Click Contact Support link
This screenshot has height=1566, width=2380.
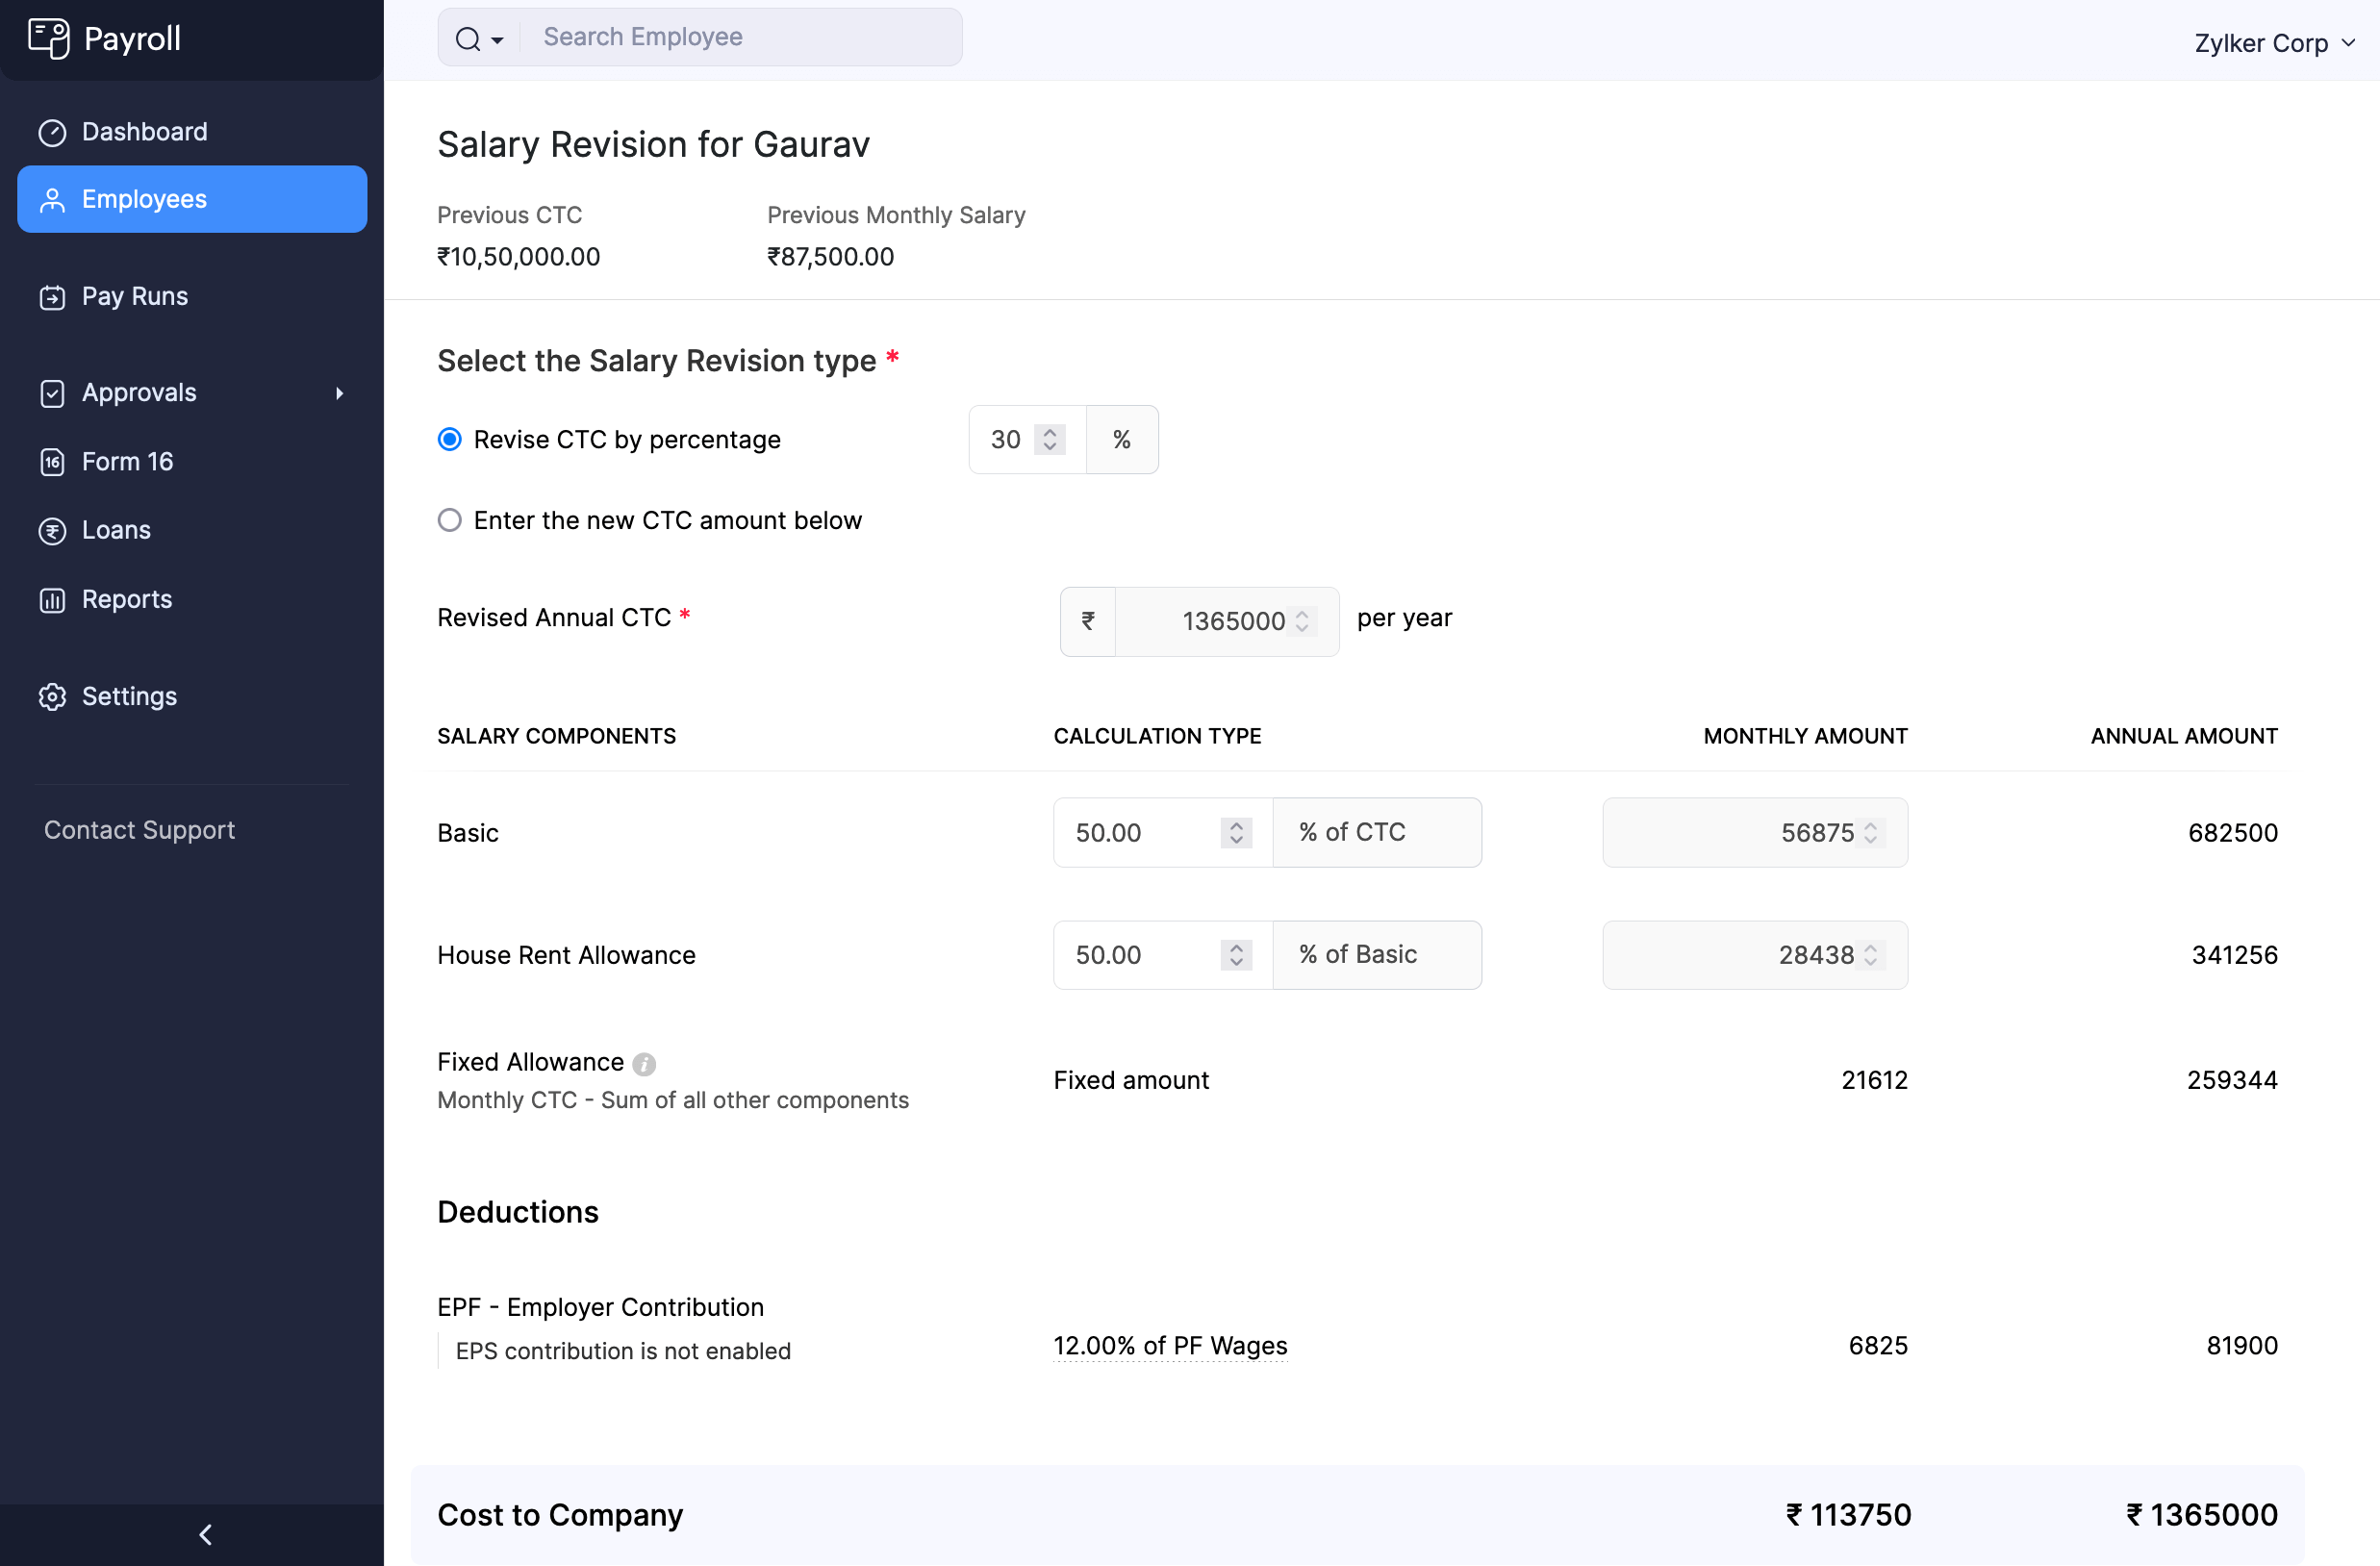[x=139, y=828]
